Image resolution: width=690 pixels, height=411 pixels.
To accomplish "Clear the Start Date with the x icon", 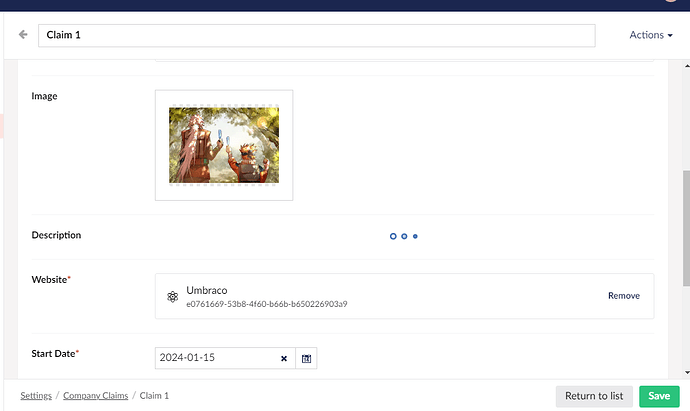I will [x=283, y=358].
